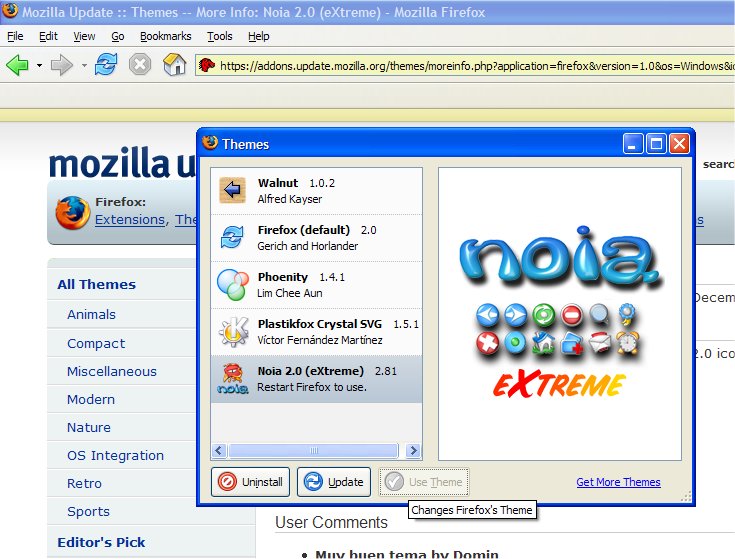Viewport: 735px width, 559px height.
Task: Click the 'Gerich and Horlander' author text
Action: coord(308,246)
